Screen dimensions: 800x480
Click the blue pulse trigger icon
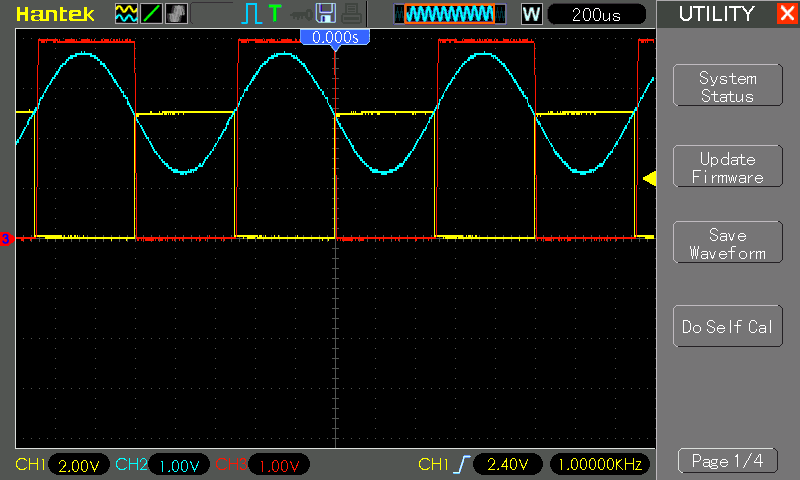coord(251,14)
